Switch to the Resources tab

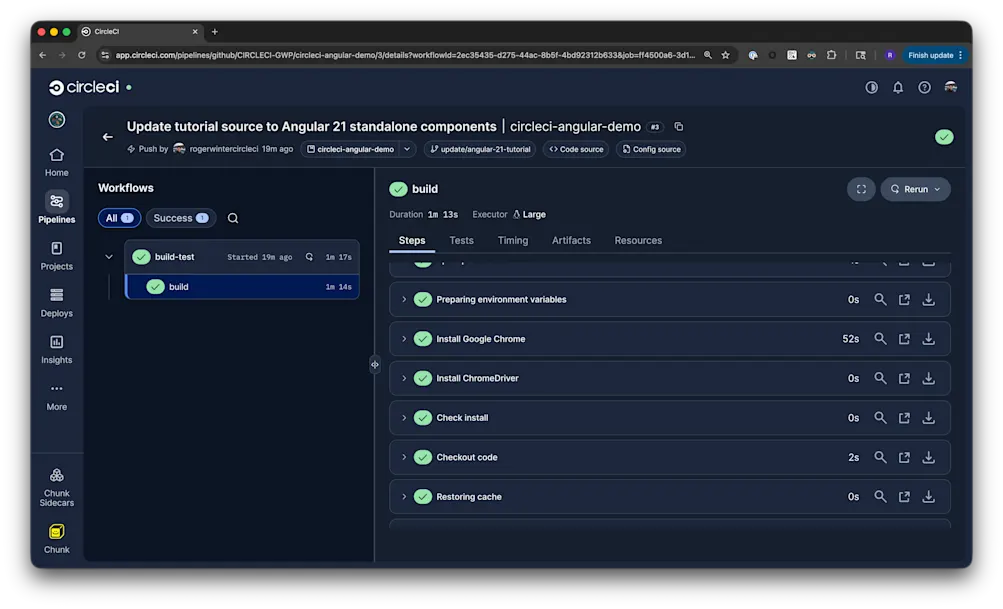638,241
